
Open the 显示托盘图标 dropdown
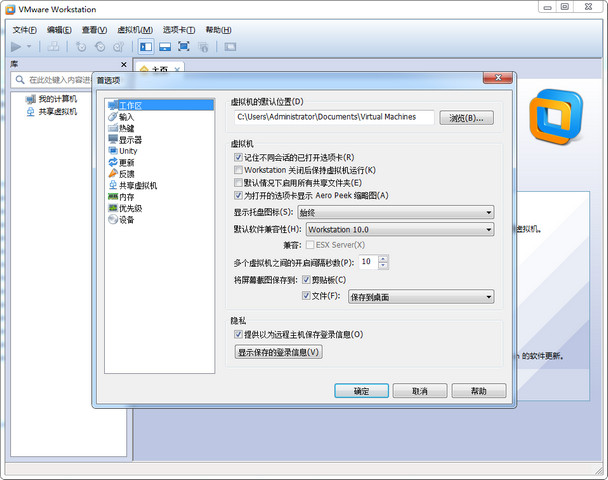(396, 212)
